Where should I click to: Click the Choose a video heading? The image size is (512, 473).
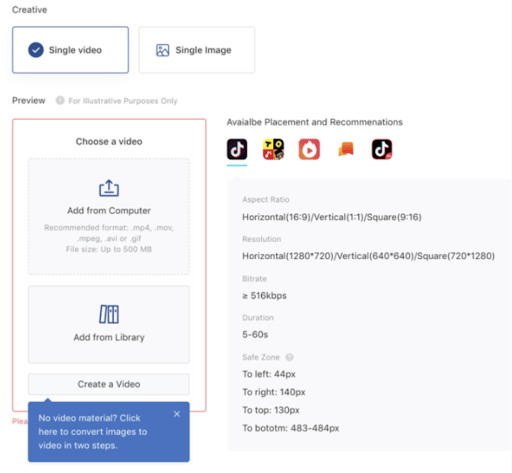(x=109, y=141)
